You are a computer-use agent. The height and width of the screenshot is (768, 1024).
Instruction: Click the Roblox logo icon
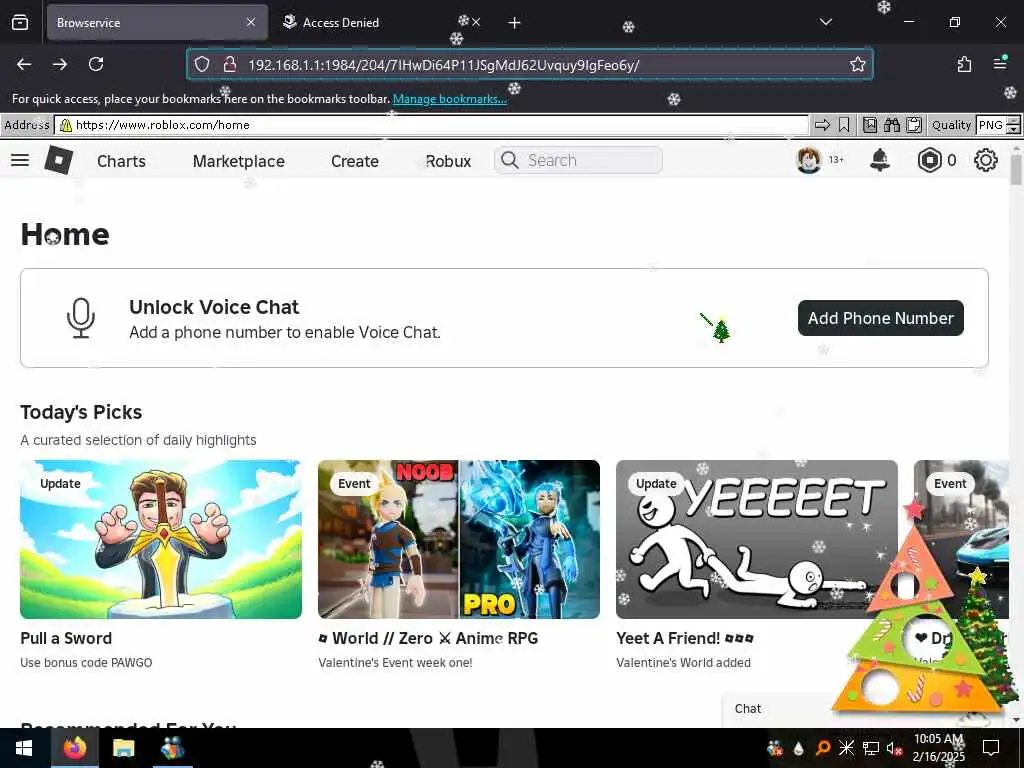click(58, 160)
